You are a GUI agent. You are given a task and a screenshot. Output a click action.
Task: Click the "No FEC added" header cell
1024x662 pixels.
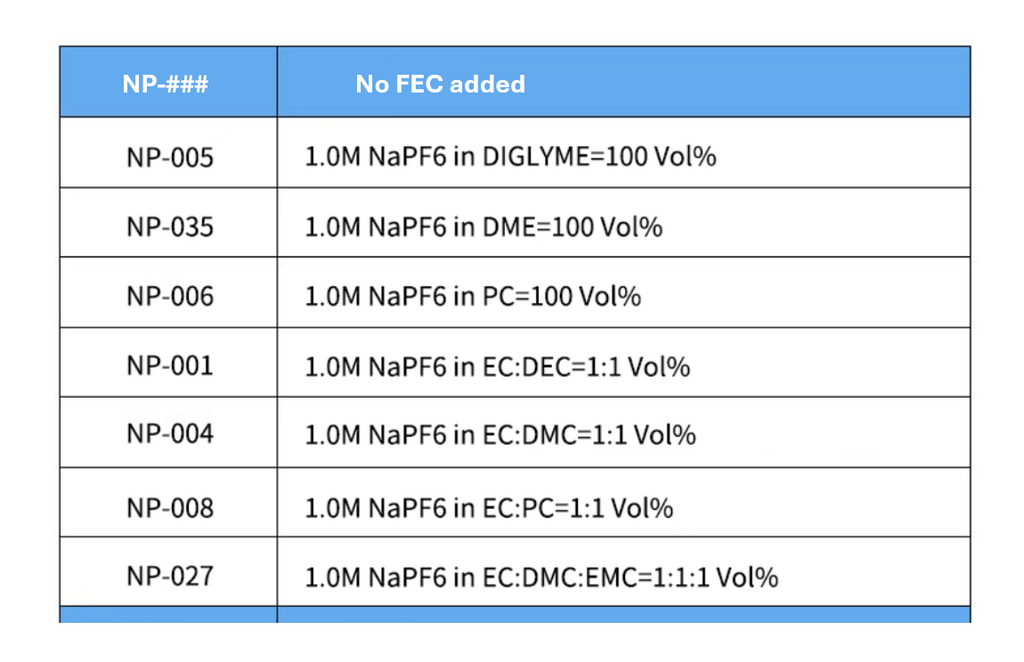(x=440, y=84)
